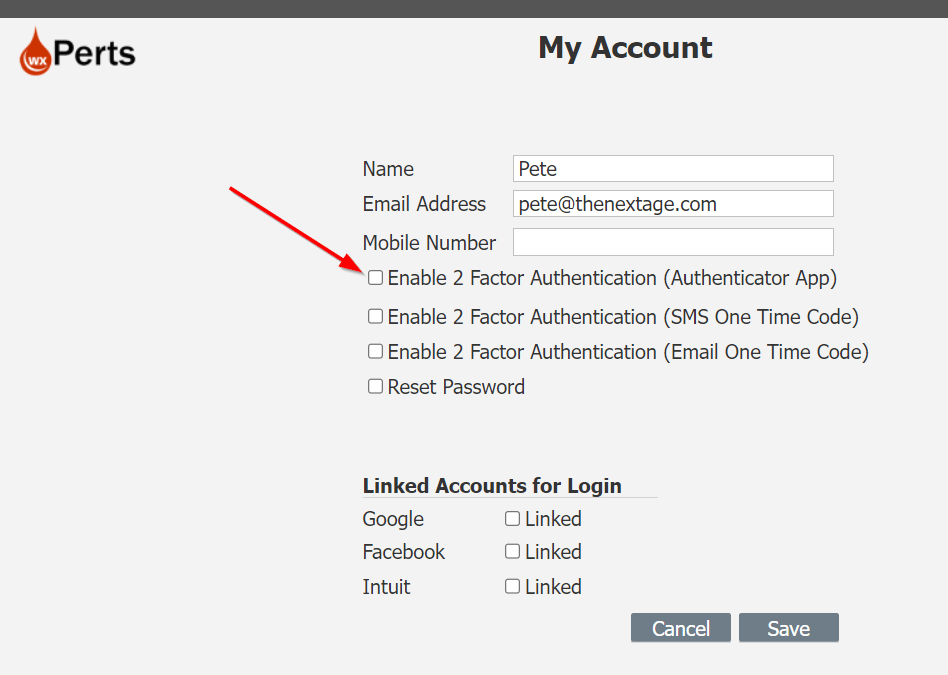948x675 pixels.
Task: Tick the SMS One Time Code checkbox
Action: coord(375,316)
